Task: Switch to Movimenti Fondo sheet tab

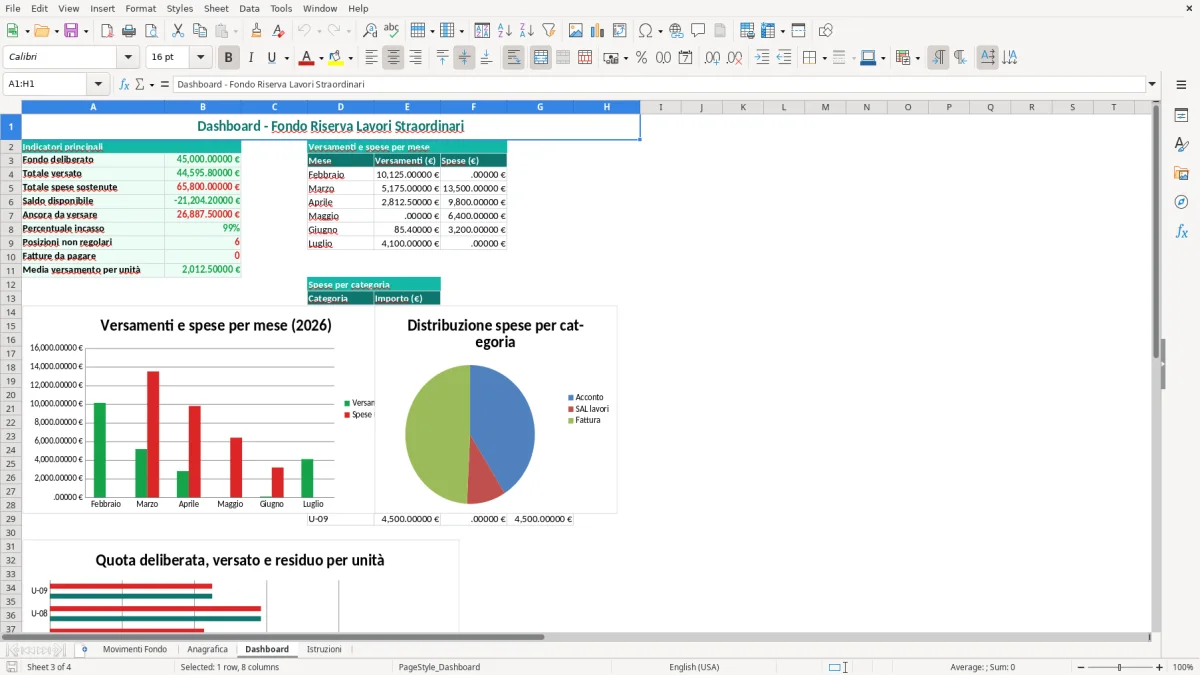Action: [135, 649]
